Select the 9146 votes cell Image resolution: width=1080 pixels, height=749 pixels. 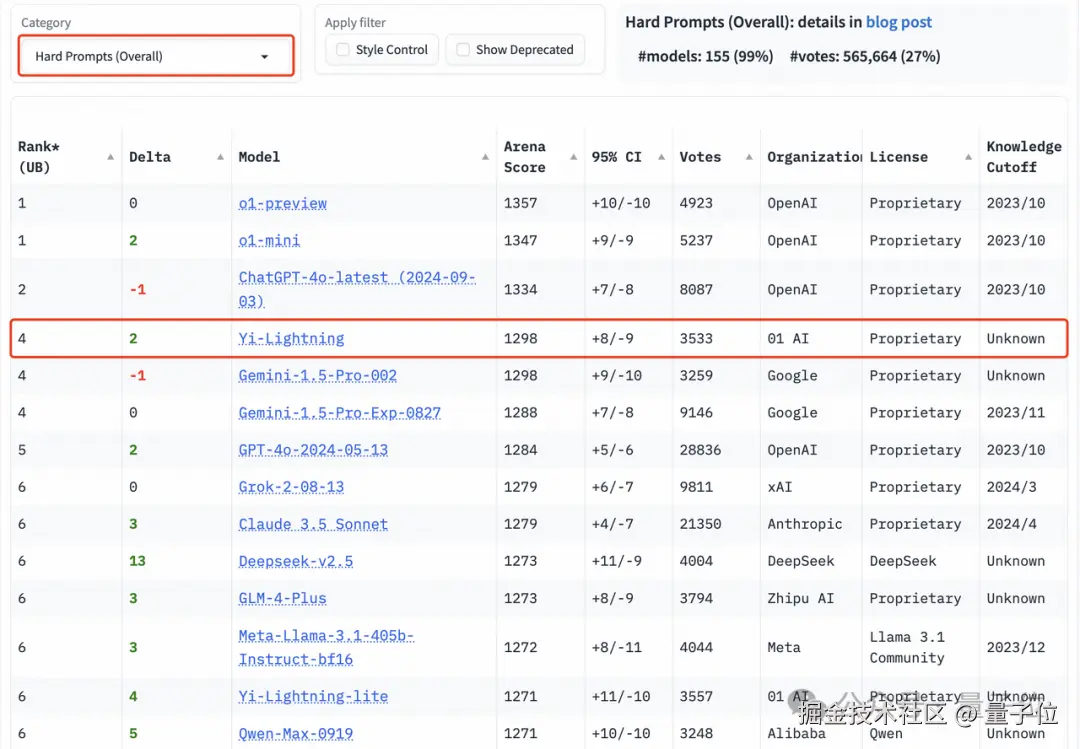pyautogui.click(x=696, y=413)
